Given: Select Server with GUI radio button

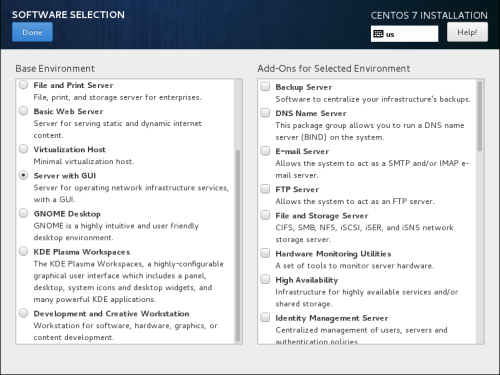Looking at the screenshot, I should pos(23,175).
